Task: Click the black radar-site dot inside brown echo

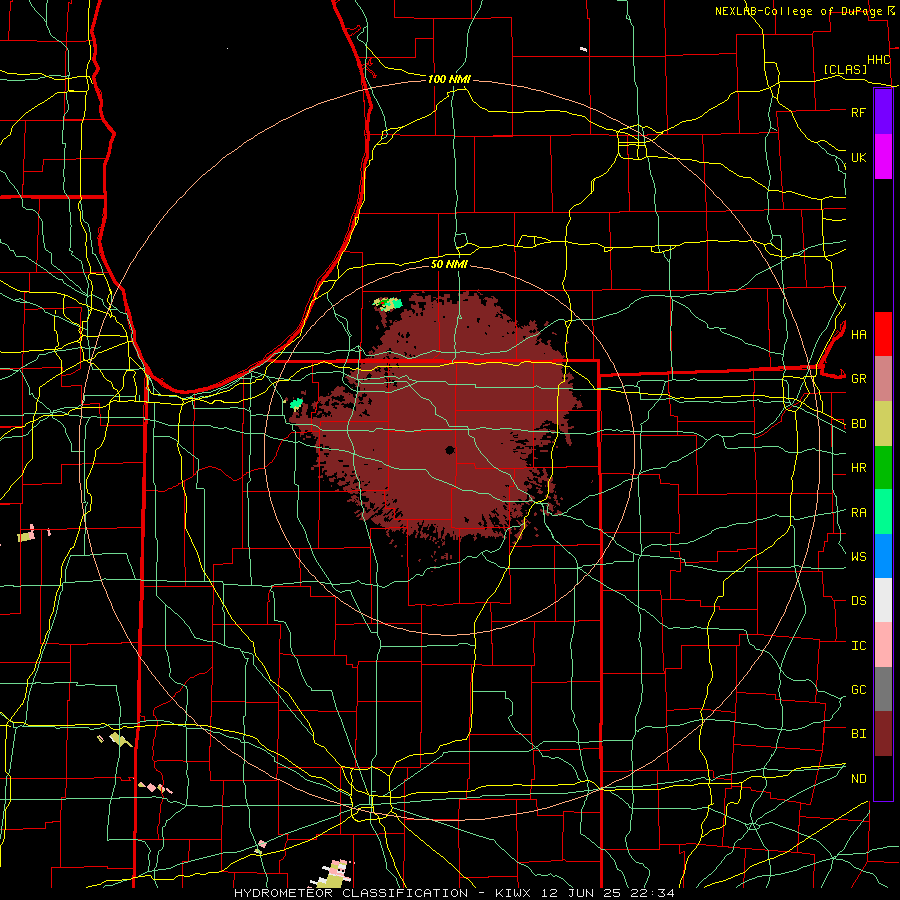Action: pos(450,450)
